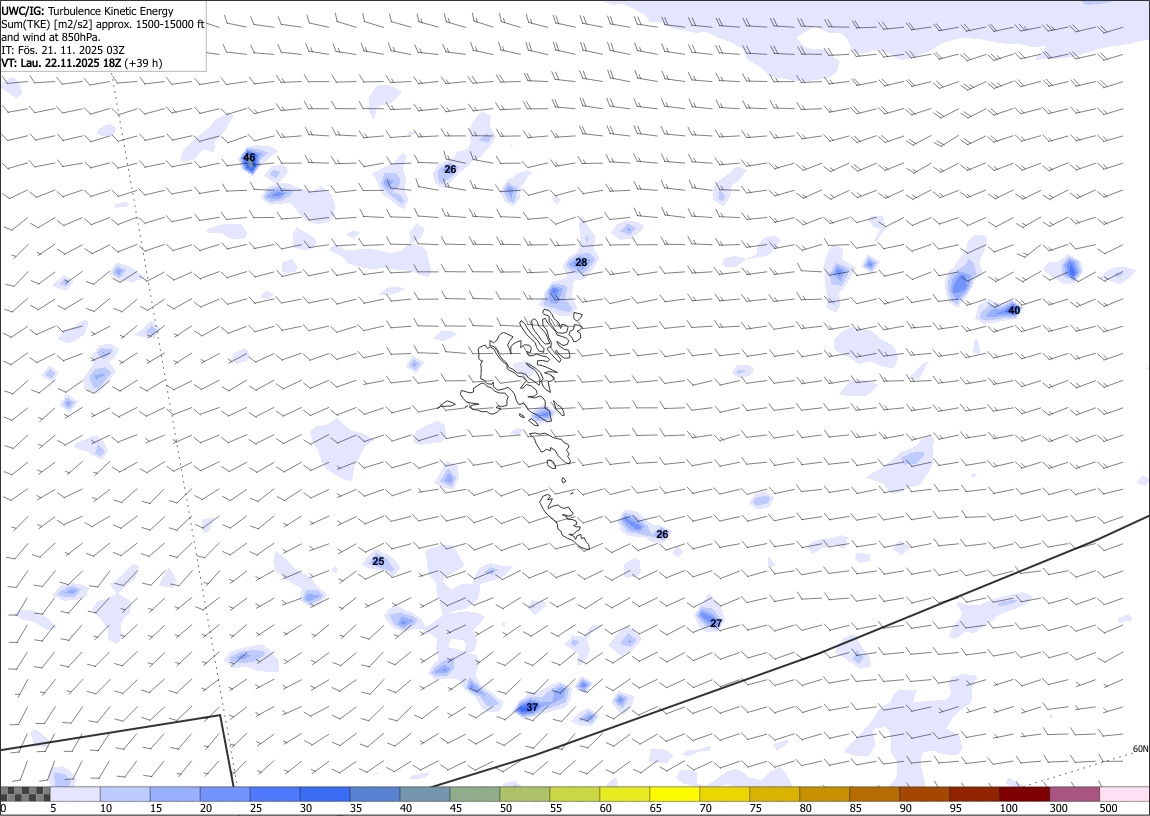Click the TKE value 37 near the bottom
1150x816 pixels.
(532, 707)
